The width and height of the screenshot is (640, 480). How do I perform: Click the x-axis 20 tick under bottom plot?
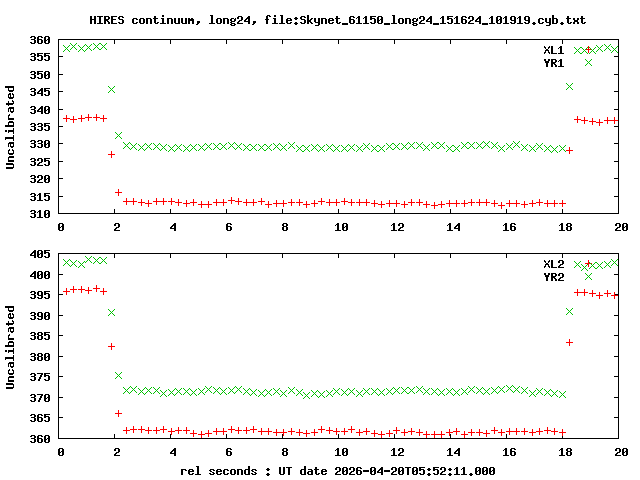tap(620, 452)
